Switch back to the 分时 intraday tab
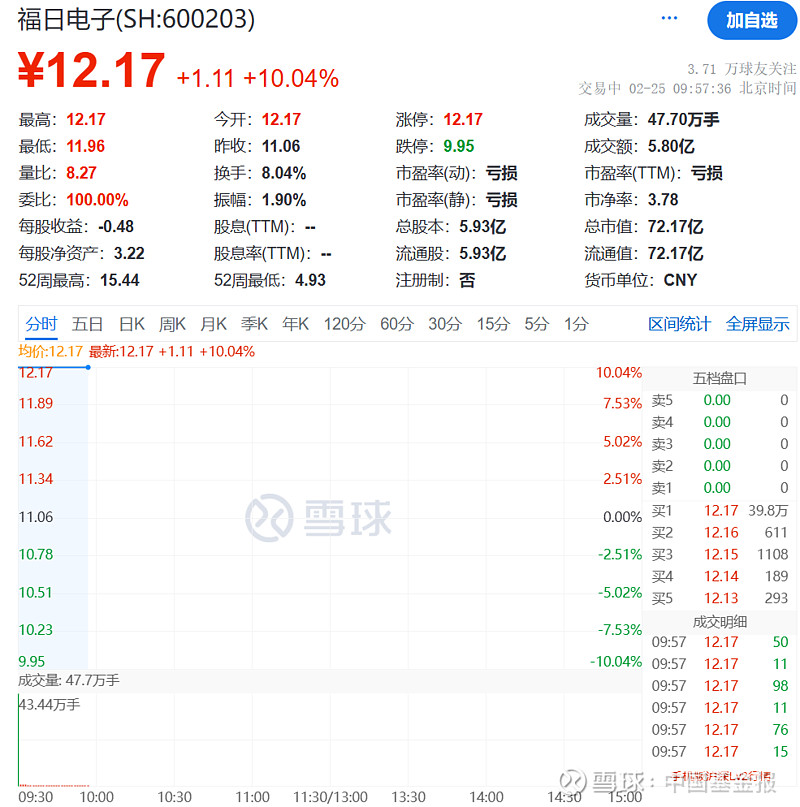 (41, 324)
